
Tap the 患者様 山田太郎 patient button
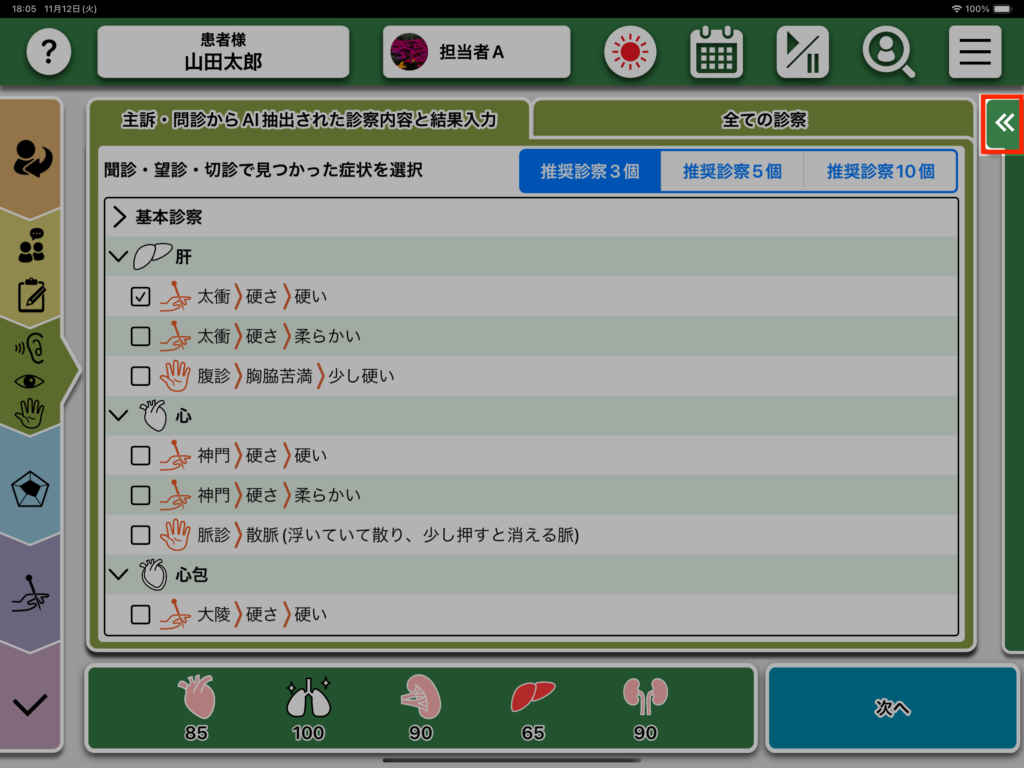(223, 52)
